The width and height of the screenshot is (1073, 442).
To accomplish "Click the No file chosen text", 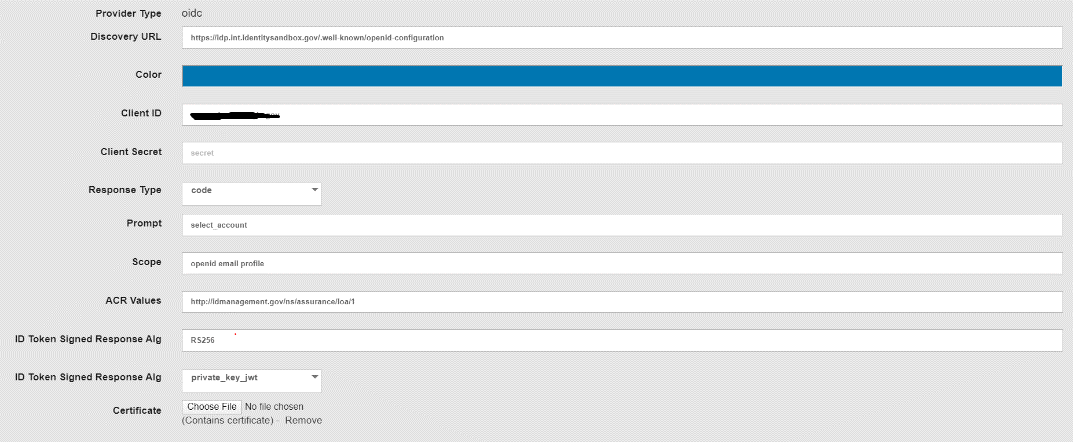I will [274, 407].
